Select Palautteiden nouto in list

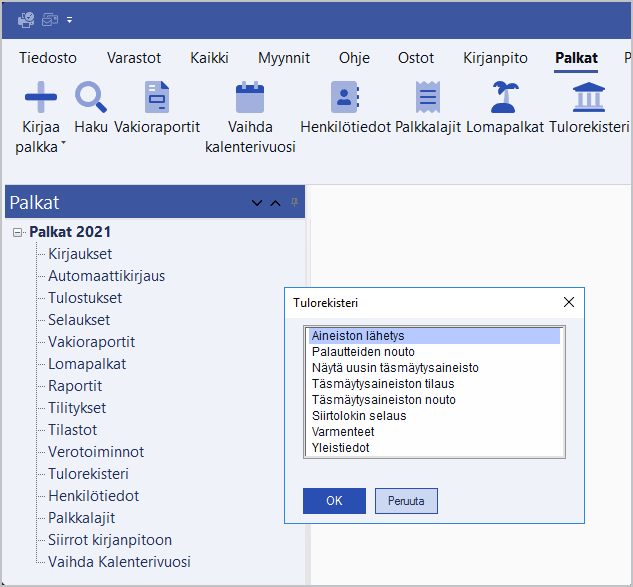pos(362,352)
